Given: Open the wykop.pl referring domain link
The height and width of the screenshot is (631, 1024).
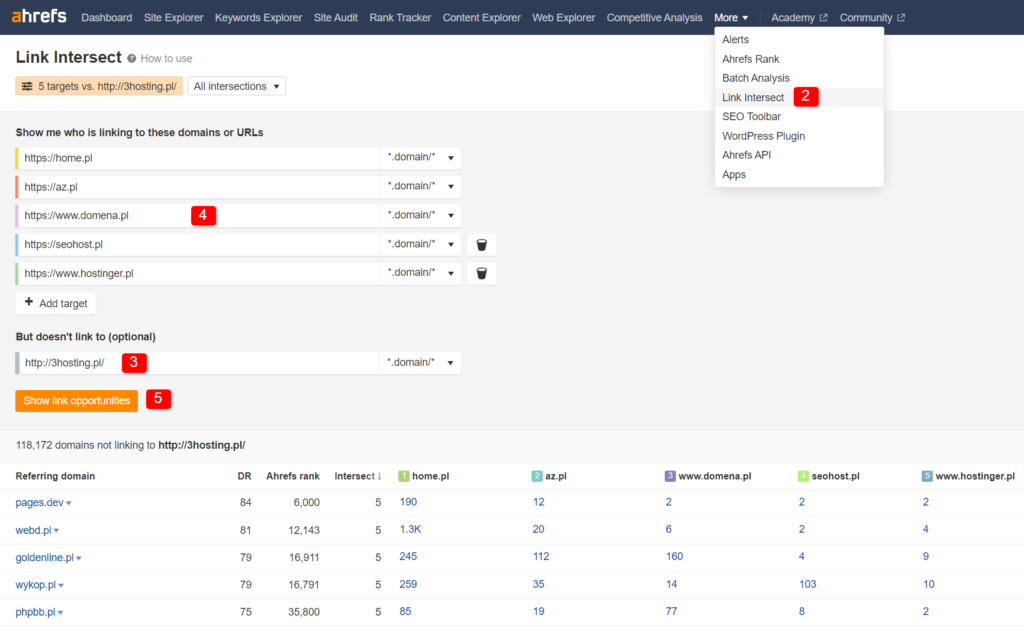Looking at the screenshot, I should [34, 585].
